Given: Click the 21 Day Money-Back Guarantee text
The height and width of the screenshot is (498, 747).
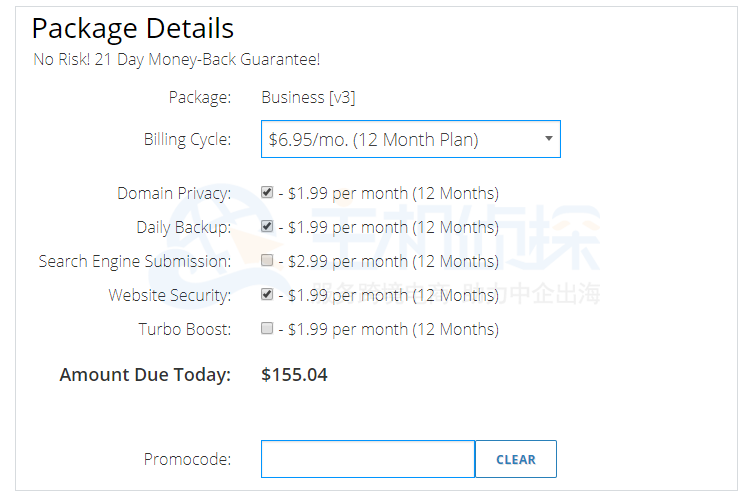Looking at the screenshot, I should coord(177,59).
